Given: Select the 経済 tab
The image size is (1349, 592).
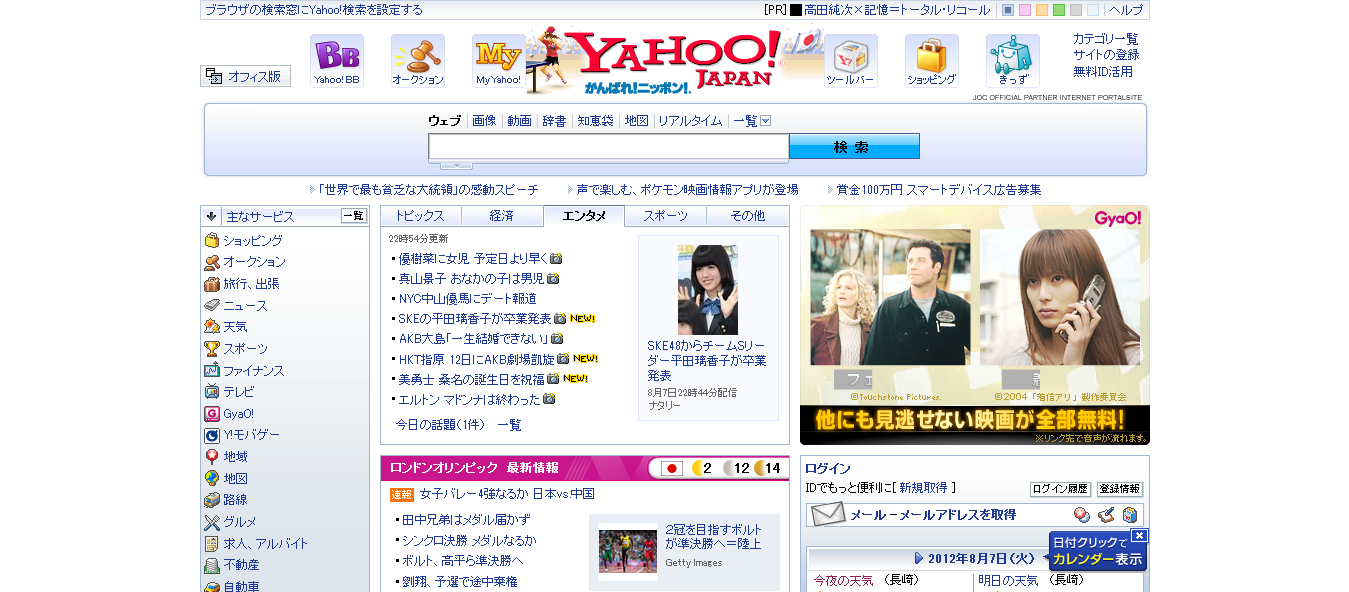Looking at the screenshot, I should click(502, 216).
